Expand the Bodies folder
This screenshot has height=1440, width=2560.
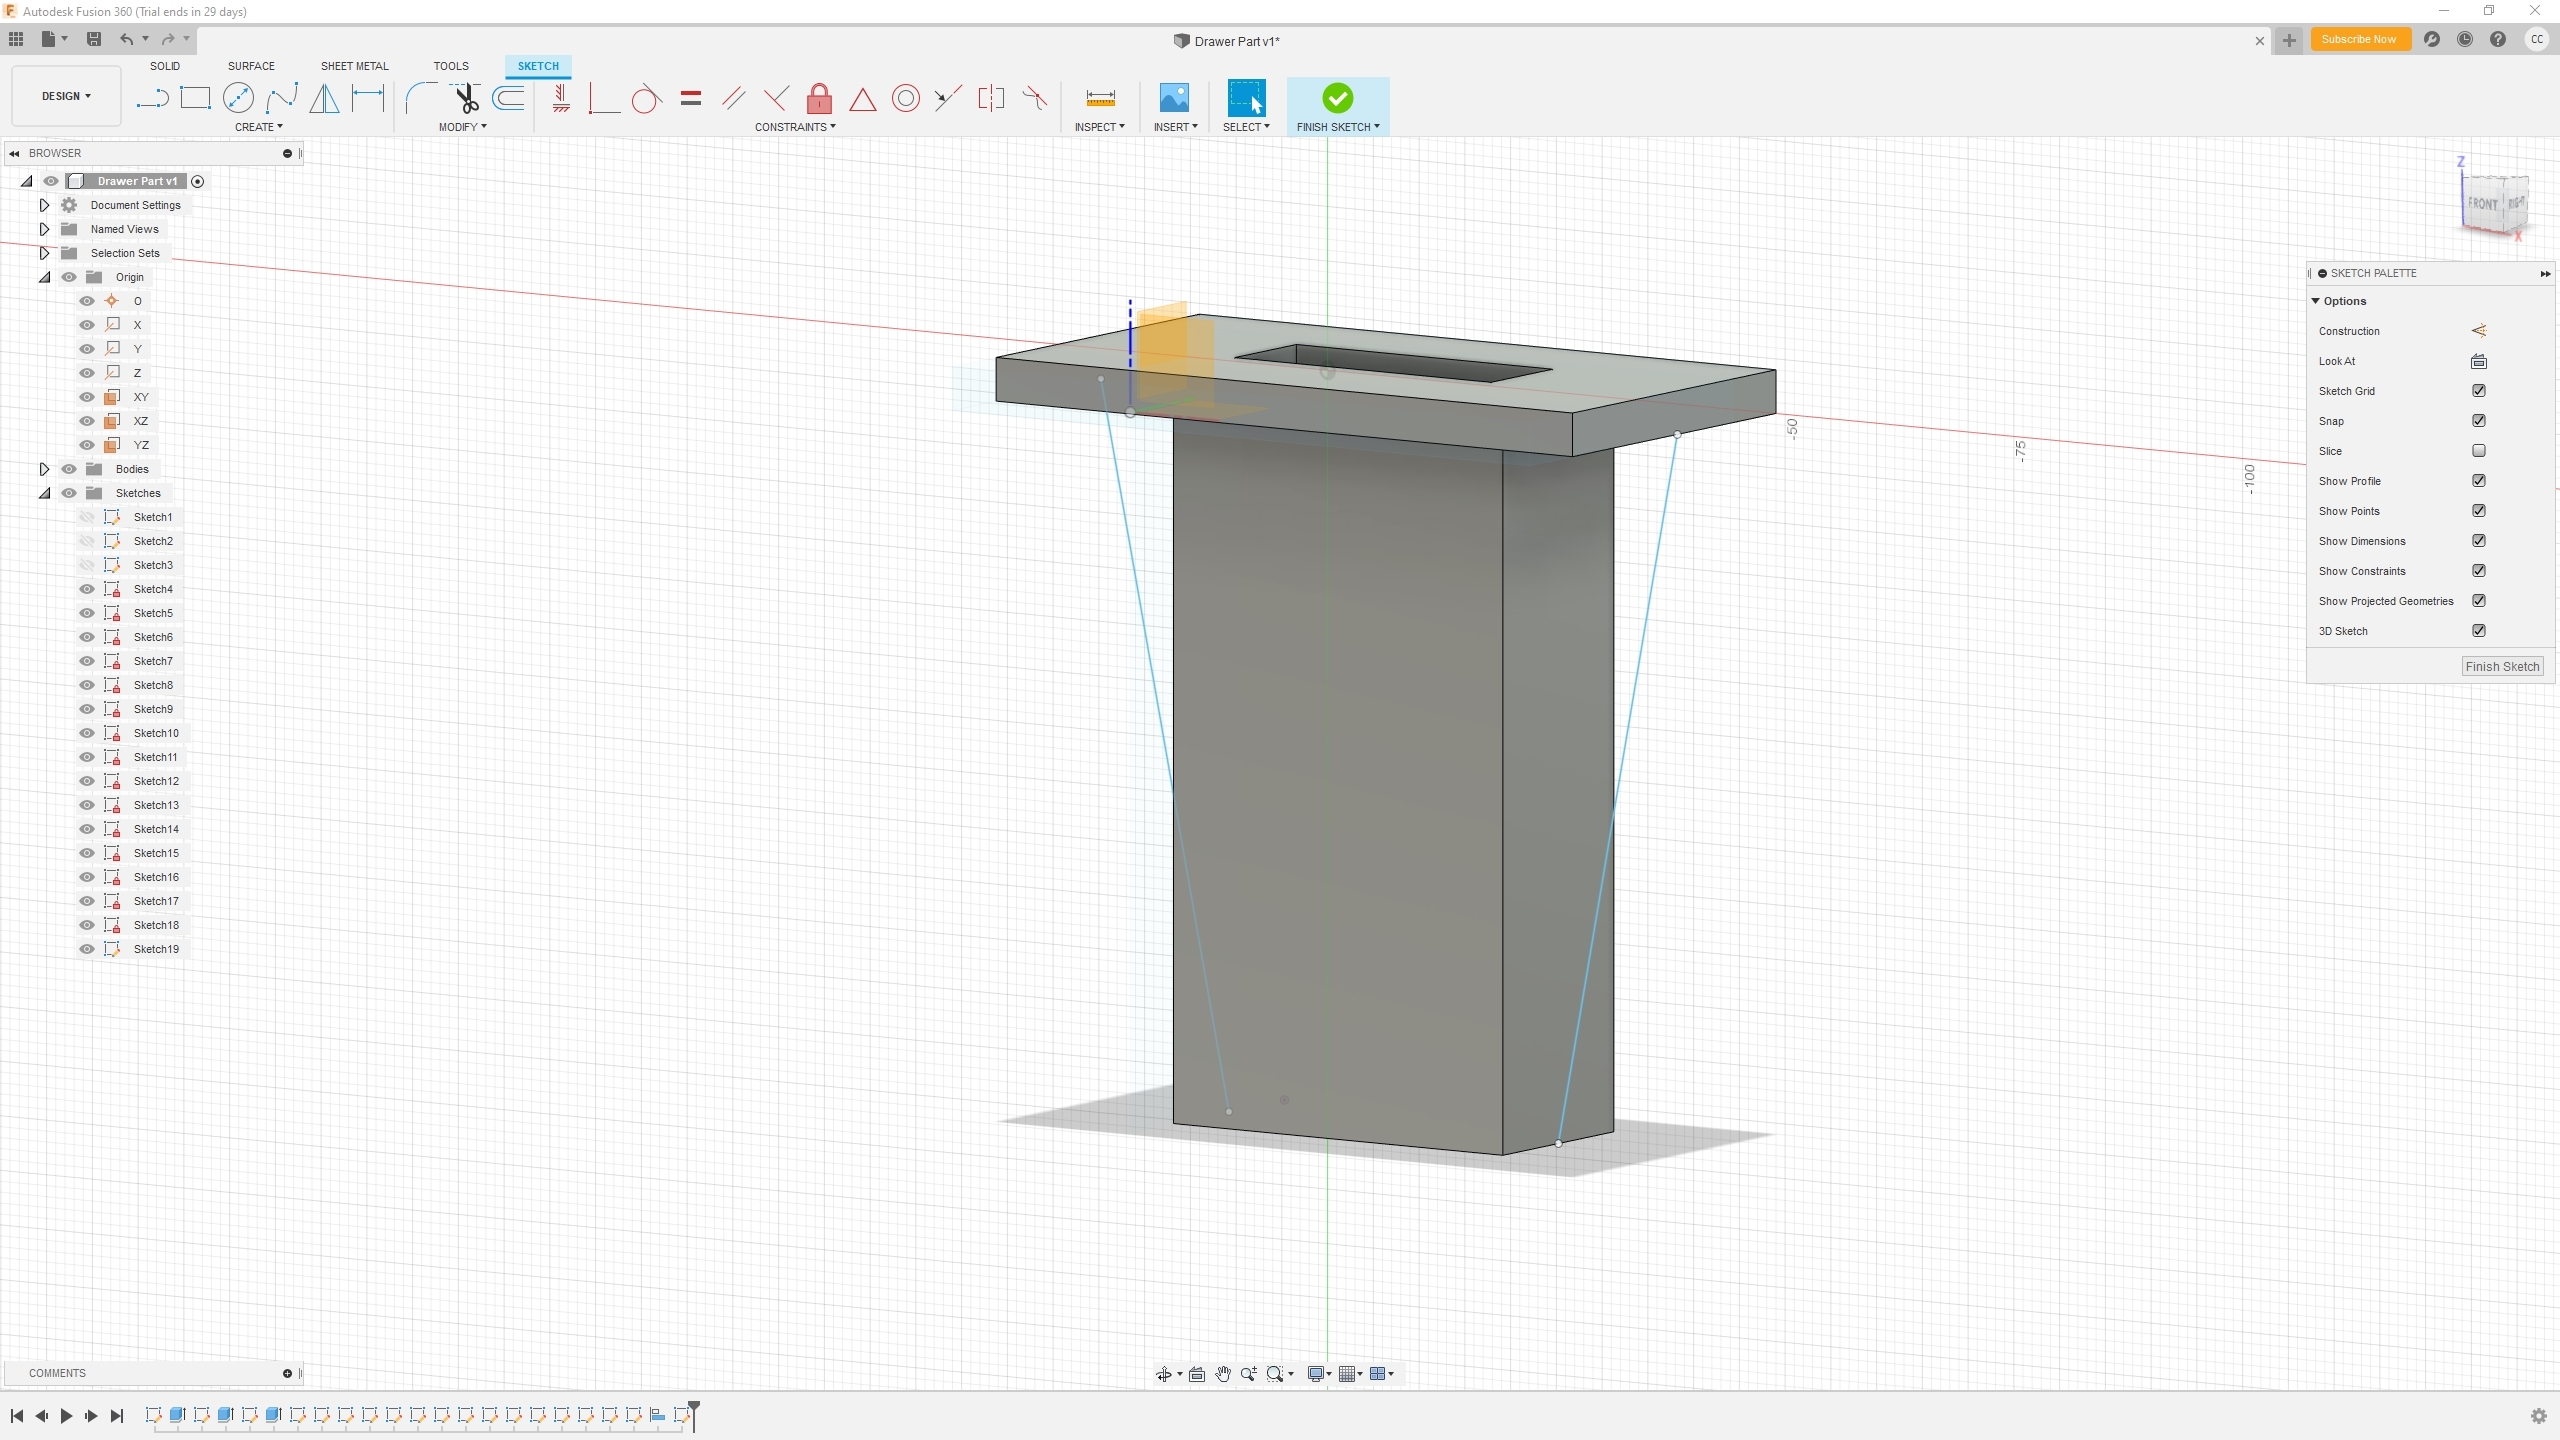point(44,469)
